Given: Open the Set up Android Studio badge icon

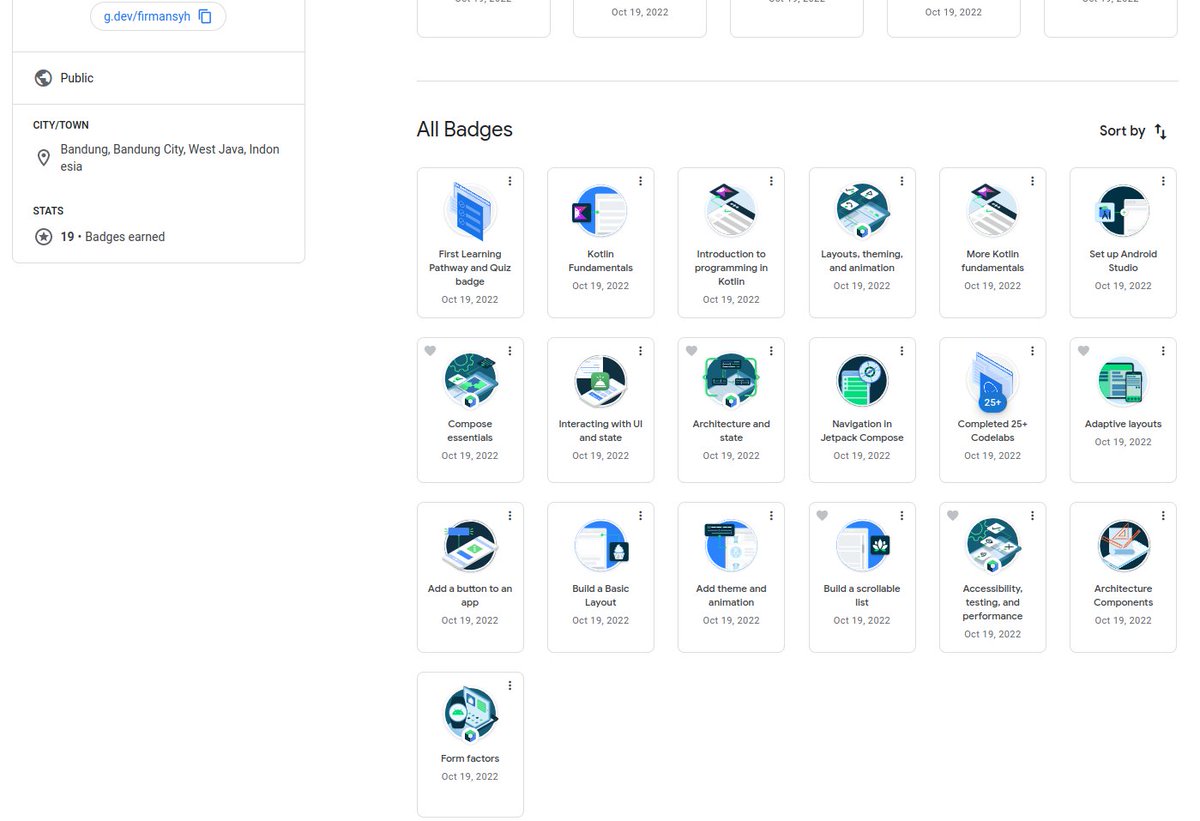Looking at the screenshot, I should tap(1123, 211).
